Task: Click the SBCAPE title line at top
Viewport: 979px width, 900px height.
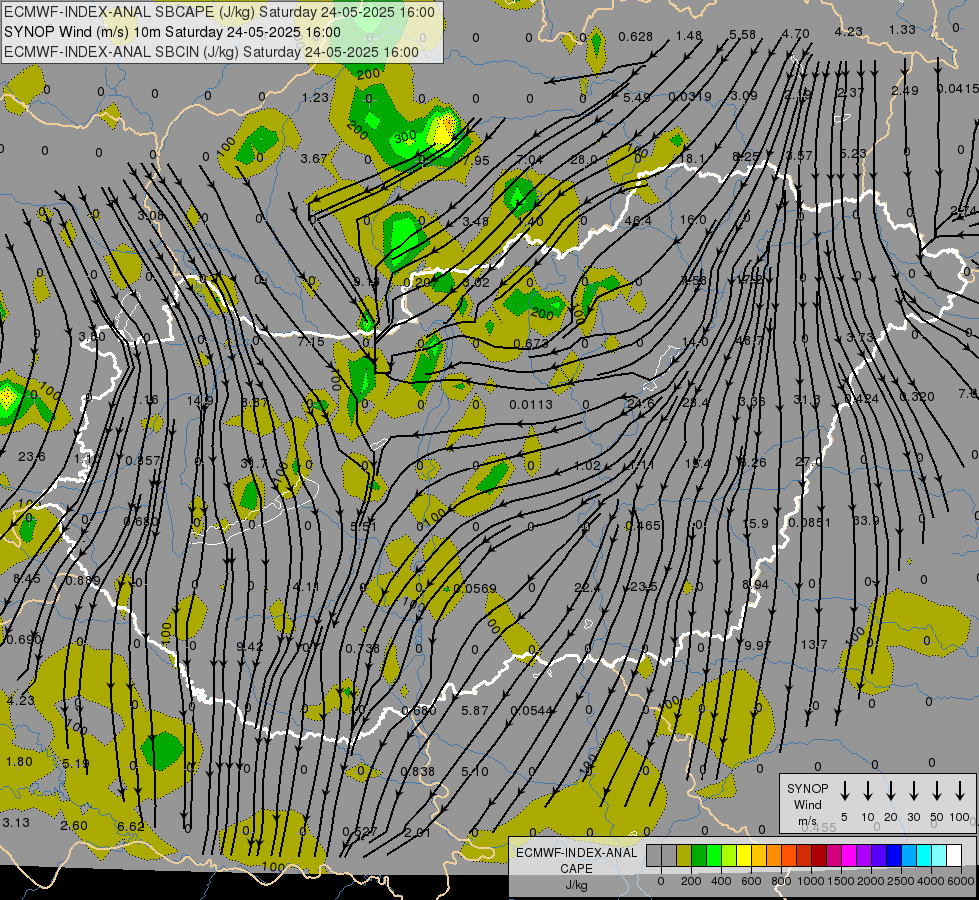Action: tap(219, 12)
